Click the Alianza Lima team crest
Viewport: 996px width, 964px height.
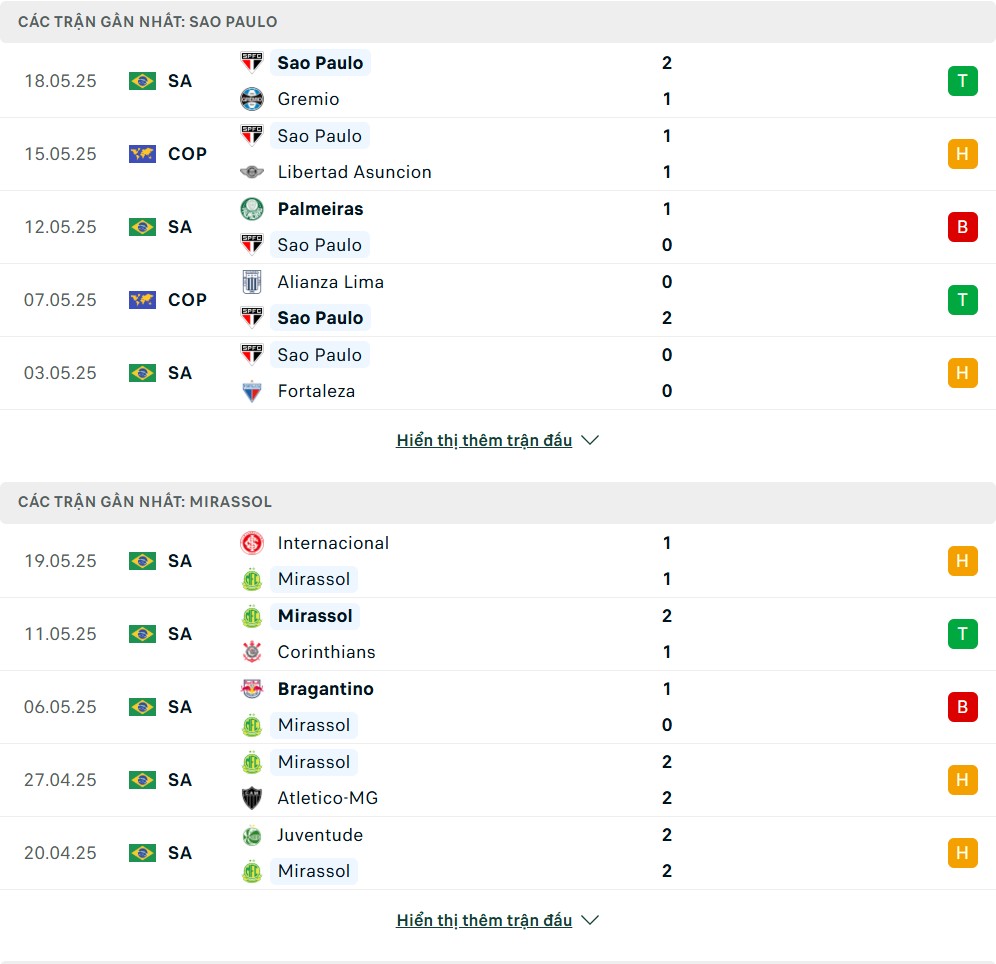tap(252, 282)
